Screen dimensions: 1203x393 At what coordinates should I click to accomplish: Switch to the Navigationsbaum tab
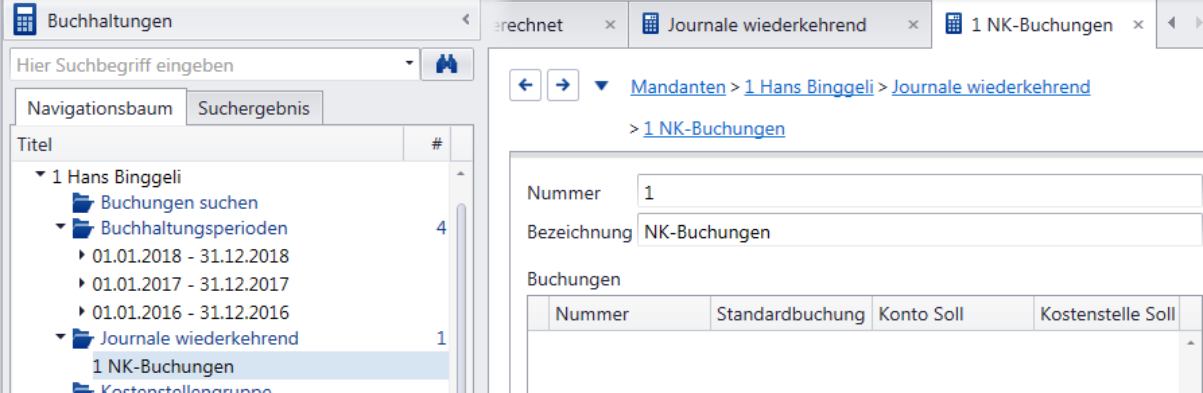101,108
